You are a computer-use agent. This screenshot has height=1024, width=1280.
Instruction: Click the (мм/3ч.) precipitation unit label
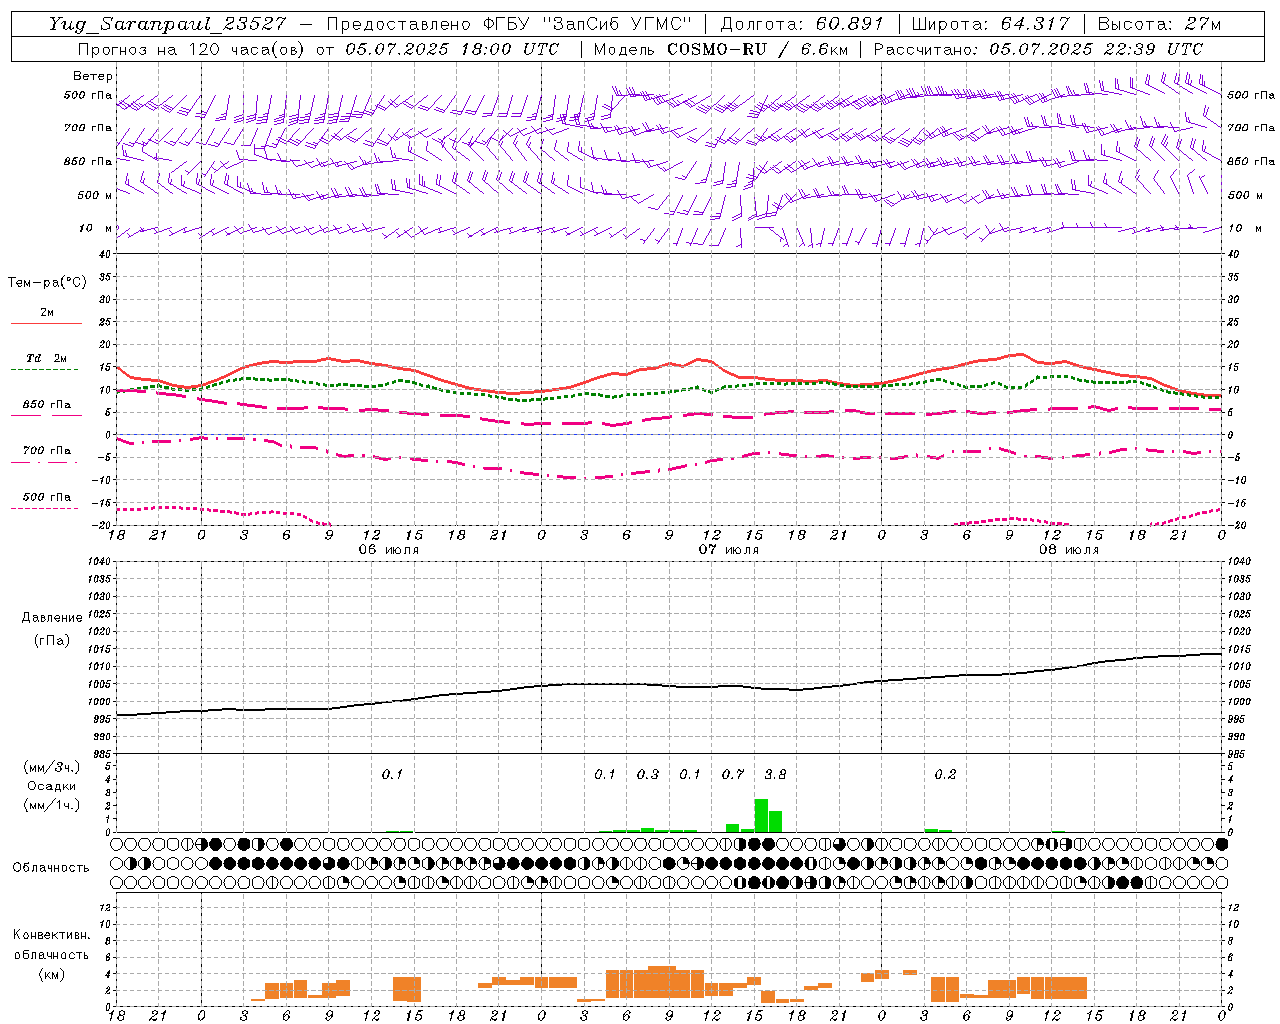(52, 767)
